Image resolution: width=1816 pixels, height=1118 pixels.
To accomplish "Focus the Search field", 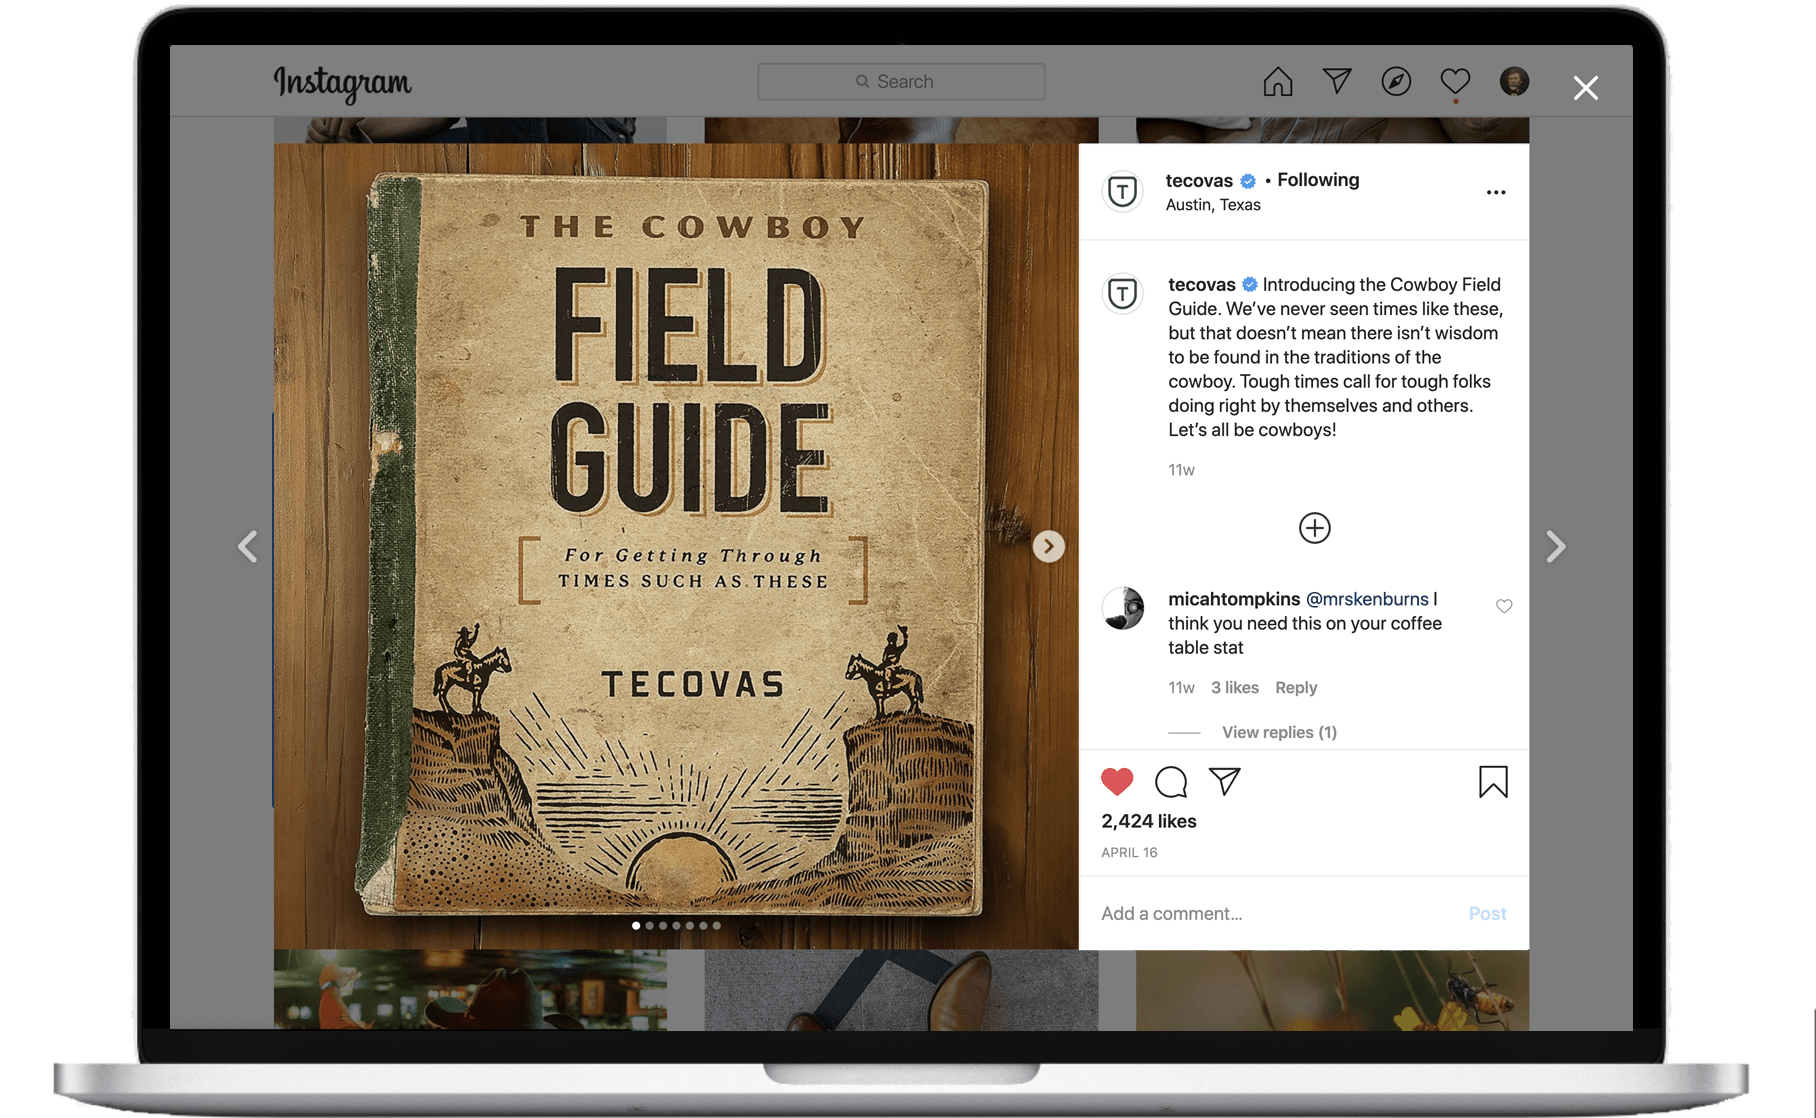I will pos(901,81).
